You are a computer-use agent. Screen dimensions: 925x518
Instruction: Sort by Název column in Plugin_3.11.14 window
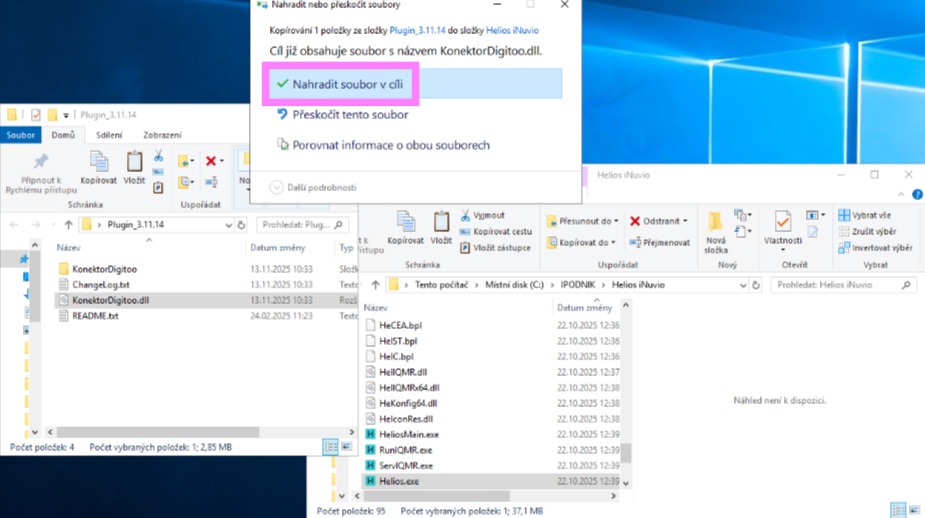pos(68,248)
